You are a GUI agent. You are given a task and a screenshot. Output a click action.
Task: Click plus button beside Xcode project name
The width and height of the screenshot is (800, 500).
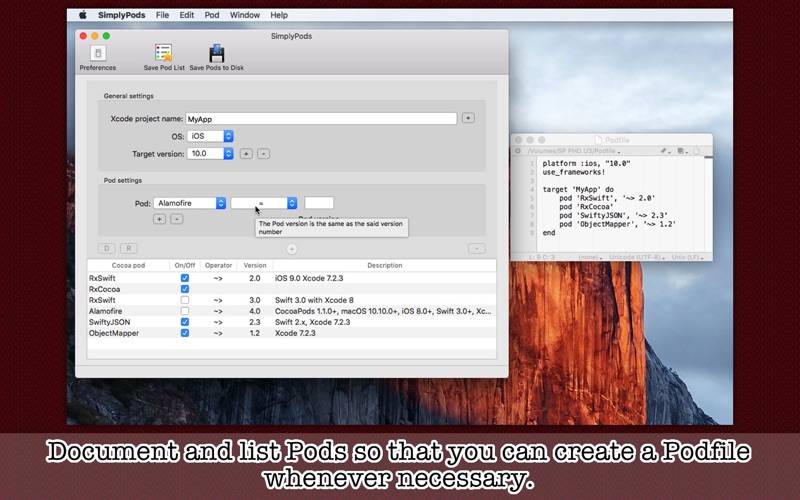(x=468, y=118)
